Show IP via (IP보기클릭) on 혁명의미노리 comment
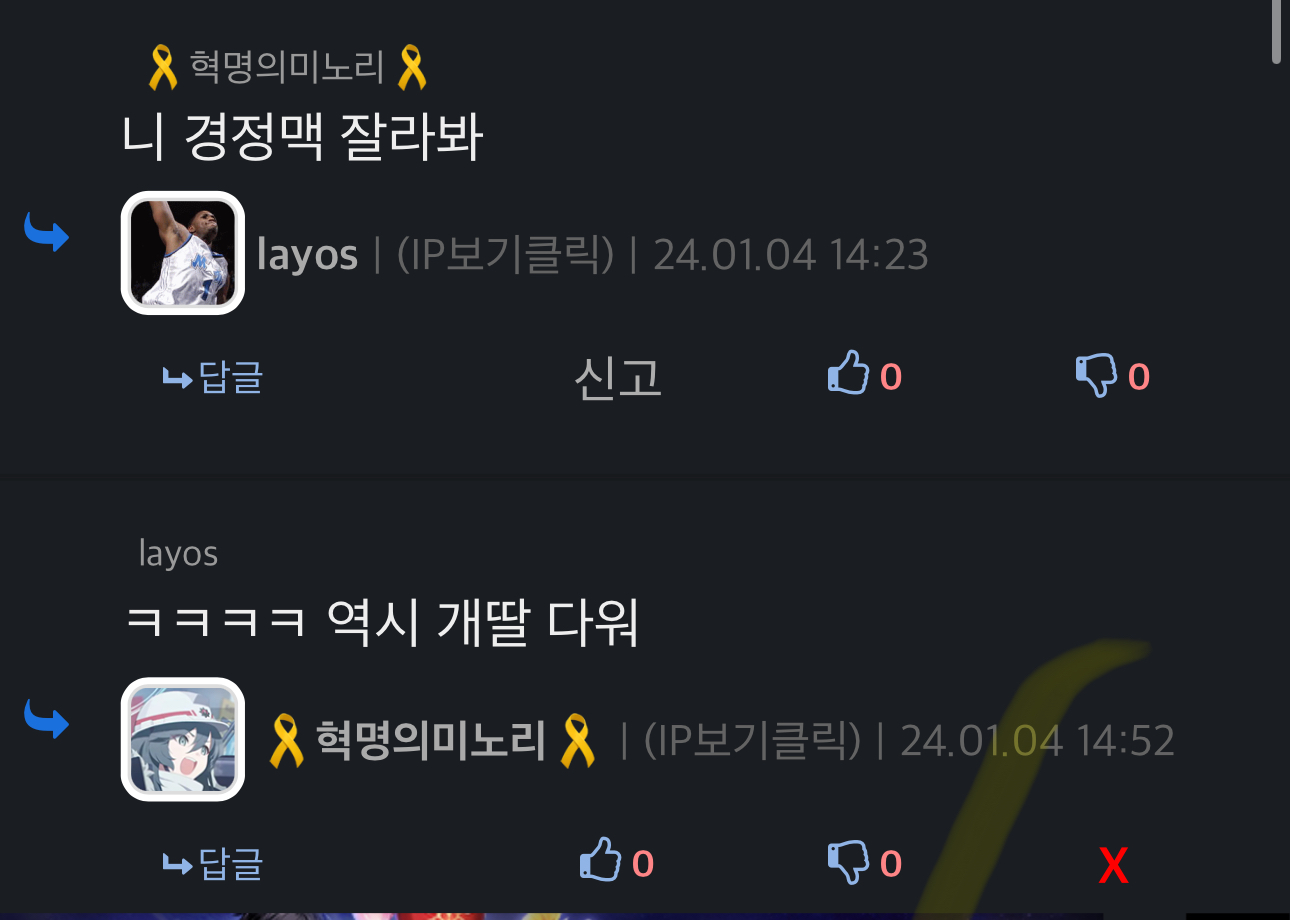This screenshot has width=1290, height=920. [x=752, y=741]
